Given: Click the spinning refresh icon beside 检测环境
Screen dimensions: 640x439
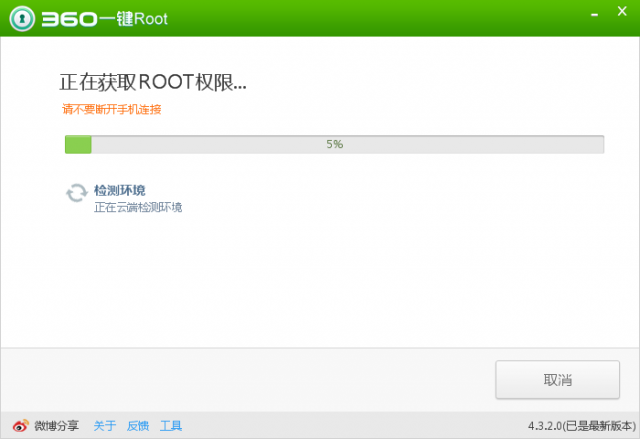Looking at the screenshot, I should (77, 193).
